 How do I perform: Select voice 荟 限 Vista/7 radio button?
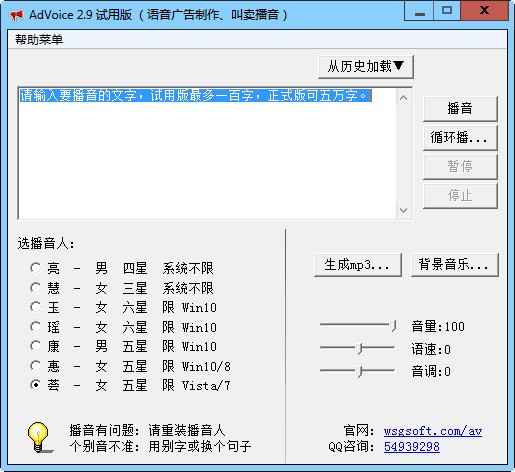(x=35, y=385)
